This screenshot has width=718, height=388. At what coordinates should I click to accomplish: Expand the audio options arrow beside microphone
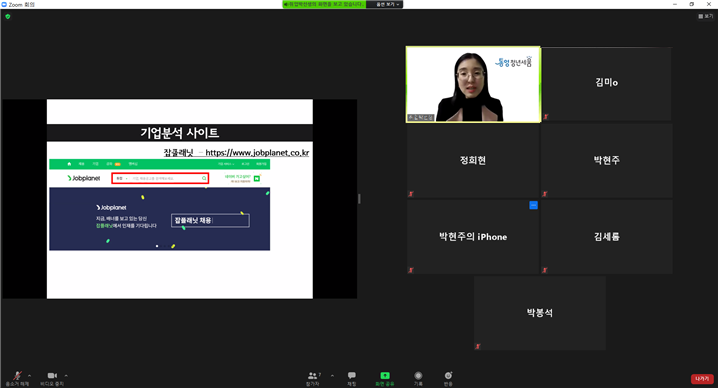click(30, 376)
